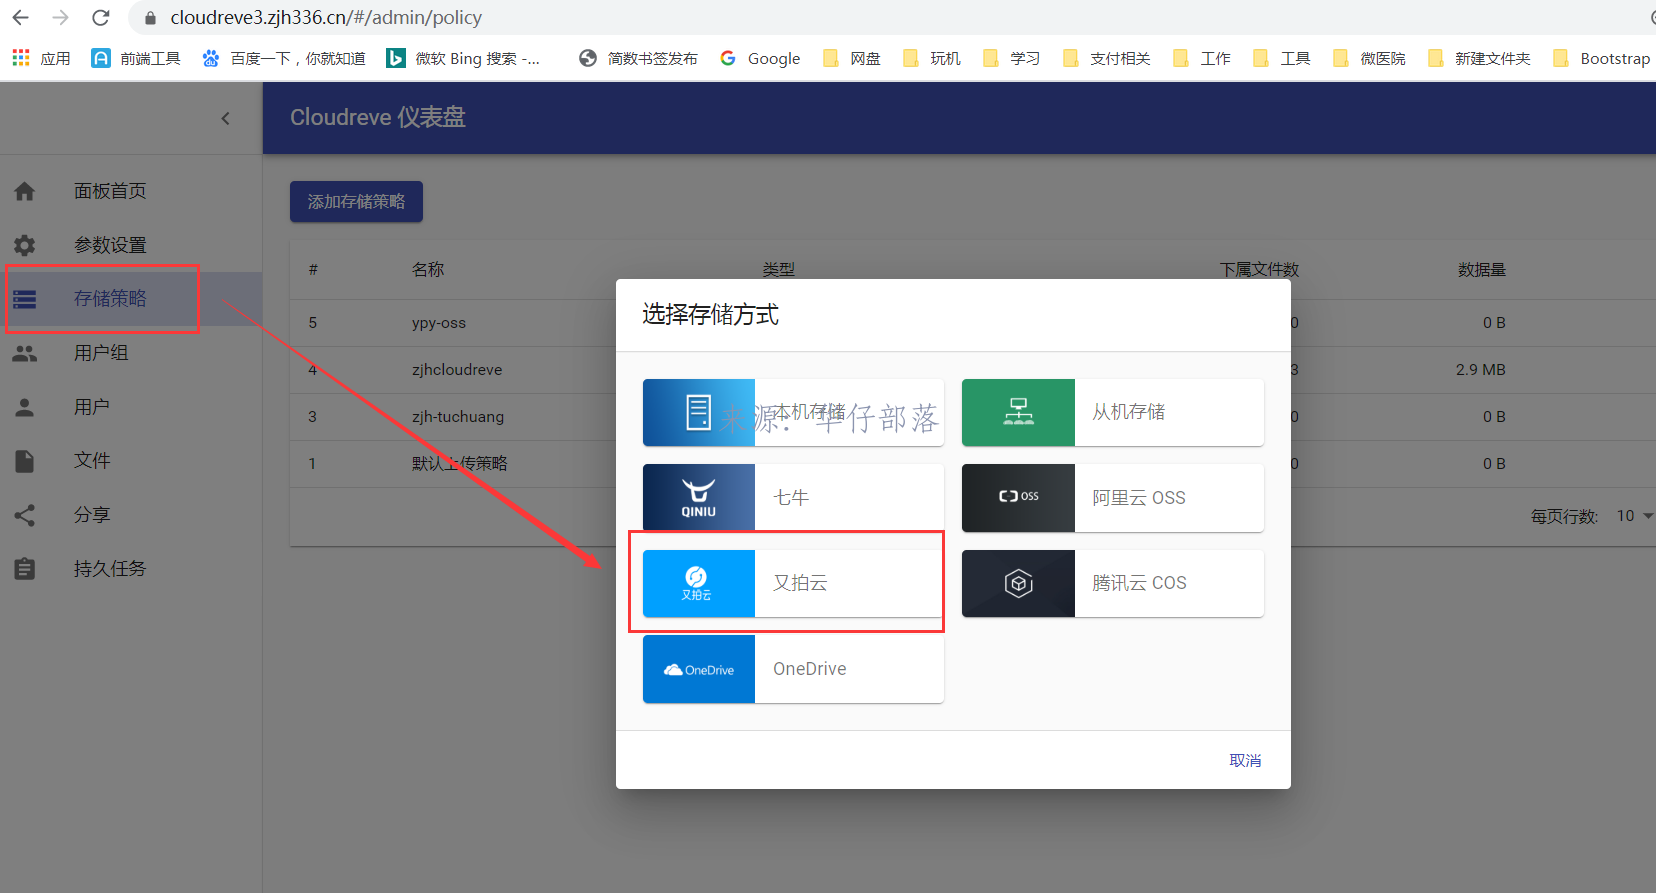Collapse the sidebar with chevron arrow
The width and height of the screenshot is (1656, 893).
tap(226, 118)
